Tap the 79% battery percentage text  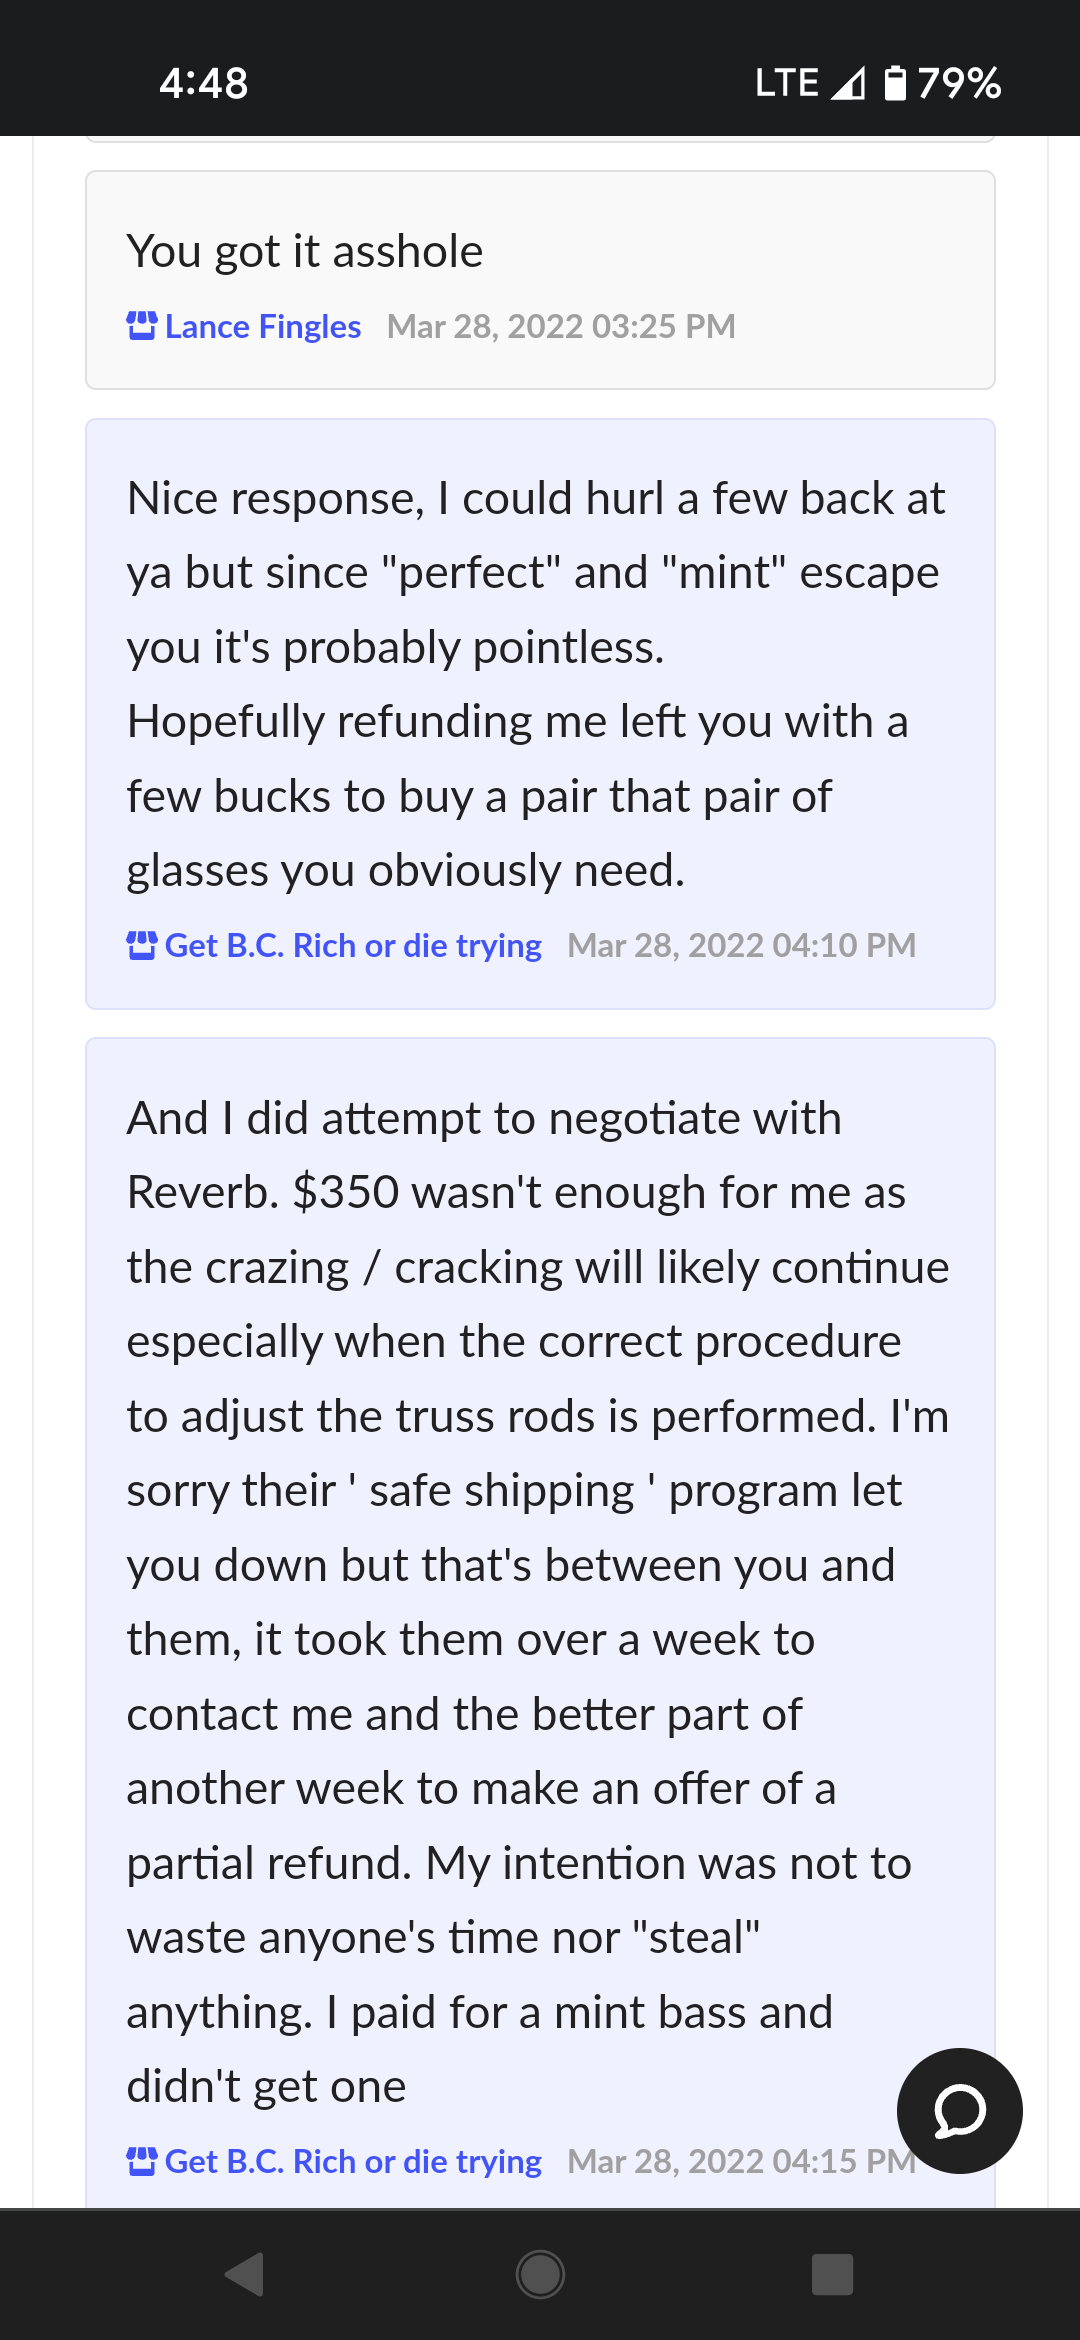[959, 83]
